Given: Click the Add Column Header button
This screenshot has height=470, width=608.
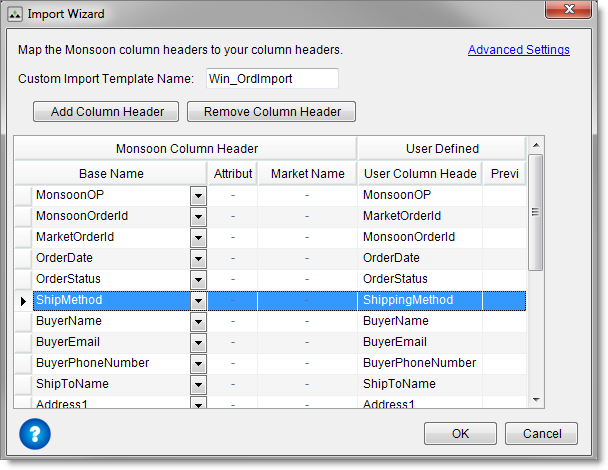Looking at the screenshot, I should 106,112.
